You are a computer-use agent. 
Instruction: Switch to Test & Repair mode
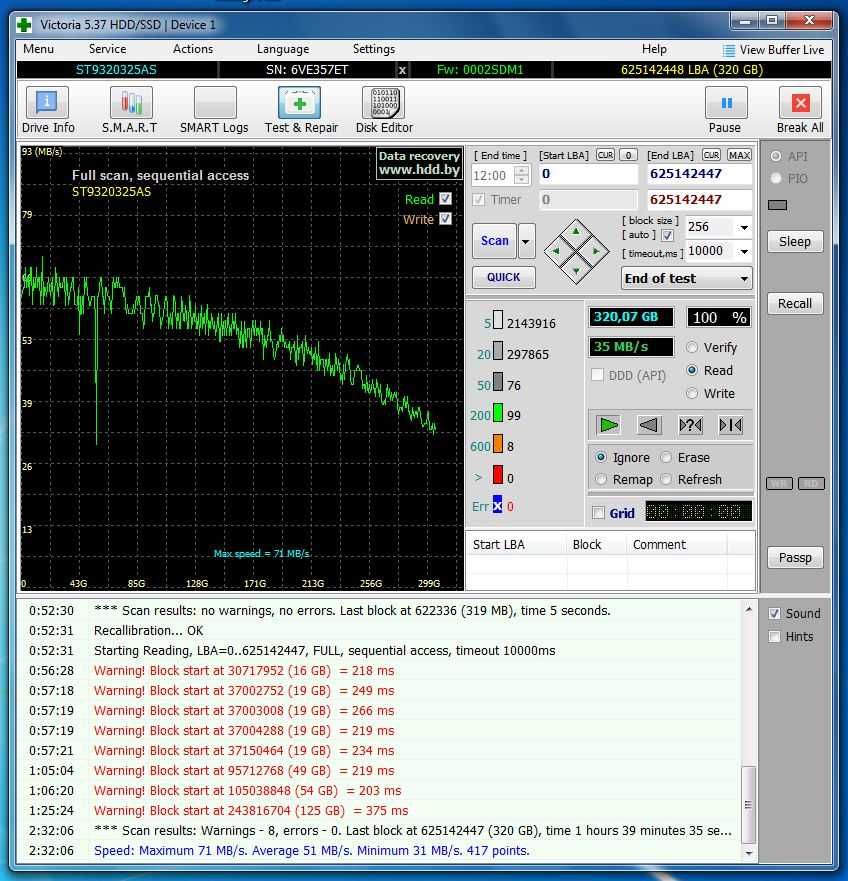[x=301, y=110]
